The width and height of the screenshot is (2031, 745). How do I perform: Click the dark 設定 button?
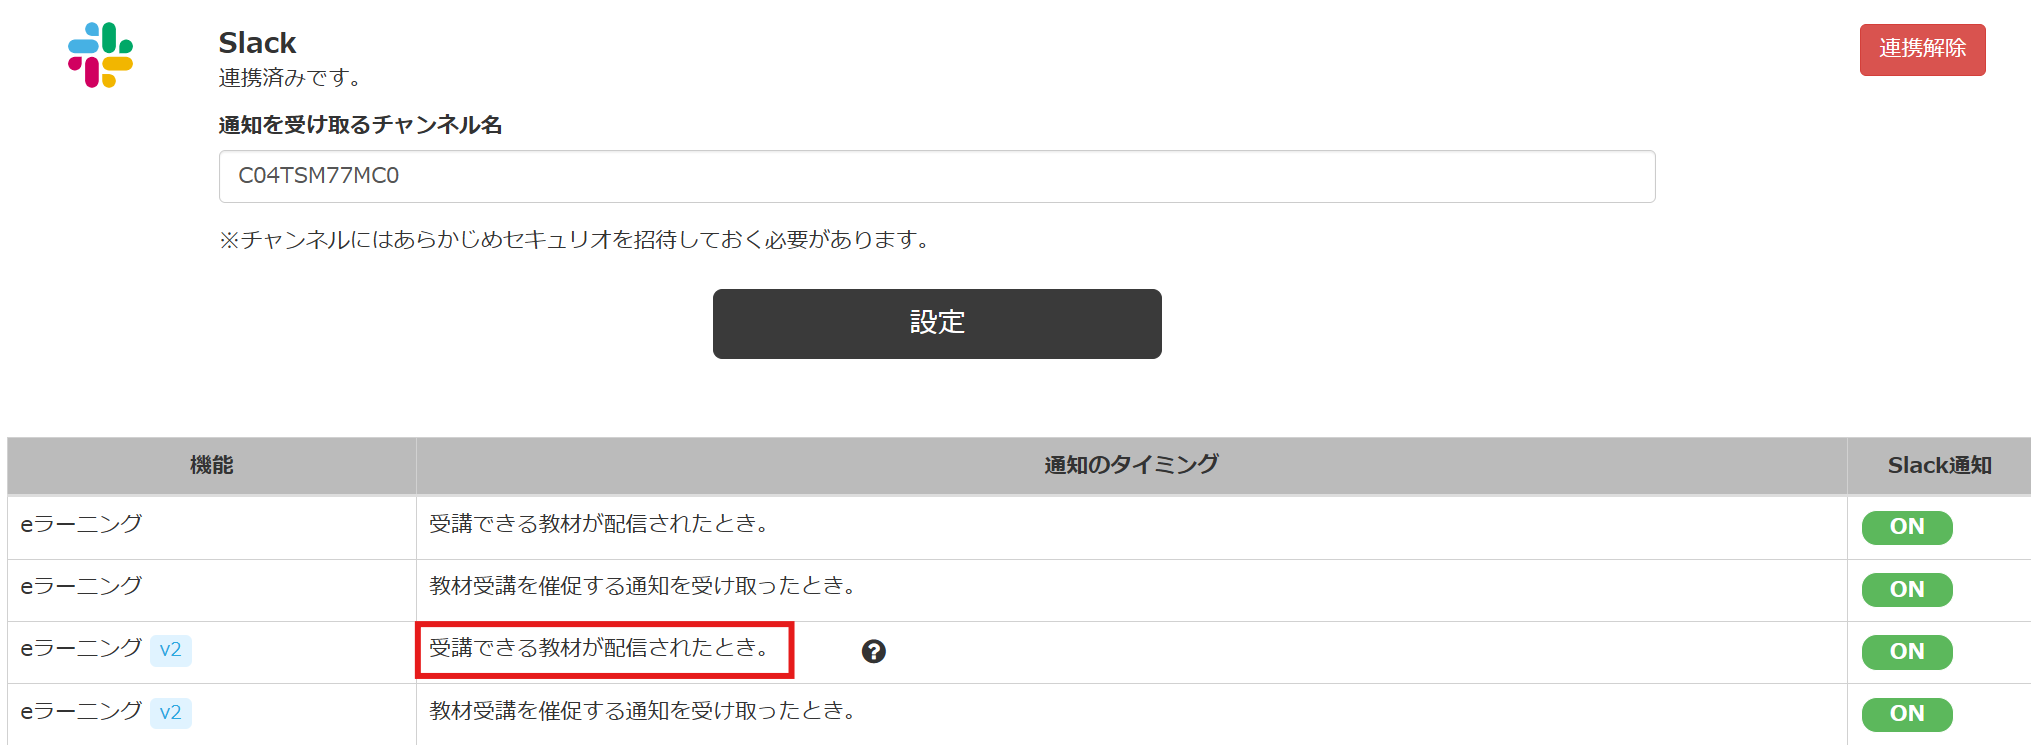(x=937, y=323)
